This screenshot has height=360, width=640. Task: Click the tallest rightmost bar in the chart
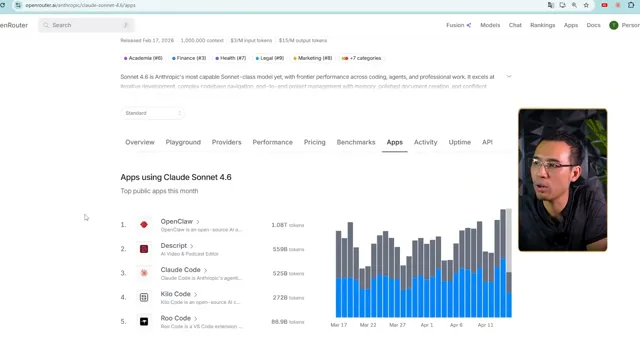[509, 263]
